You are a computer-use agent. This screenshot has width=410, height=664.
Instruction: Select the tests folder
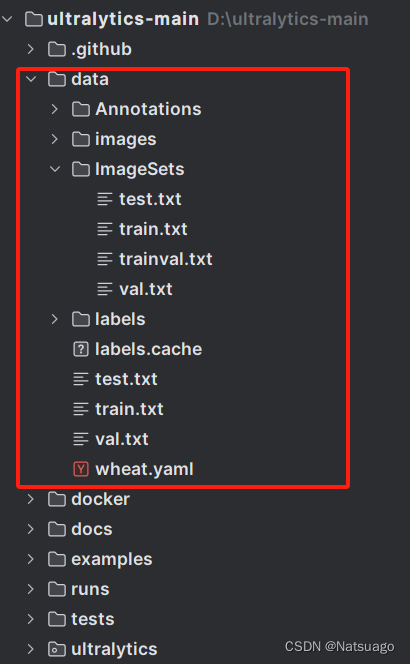point(93,619)
